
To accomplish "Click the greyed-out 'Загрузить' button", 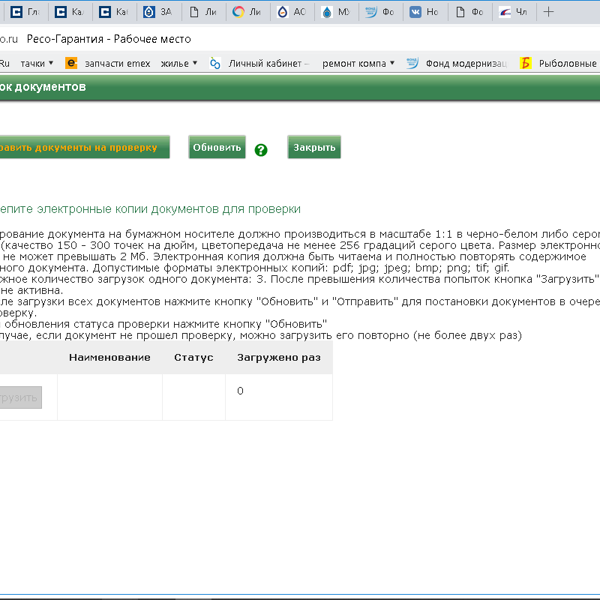I will 21,397.
